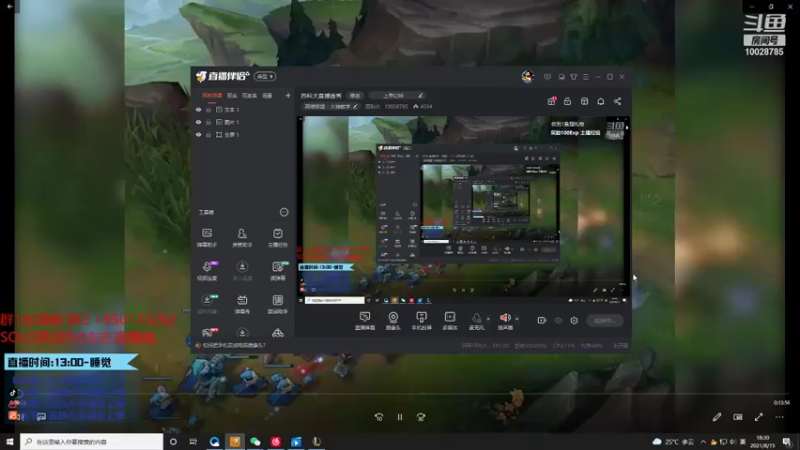Add screen capture source in bottom bar
This screenshot has height=450, width=800.
(365, 321)
